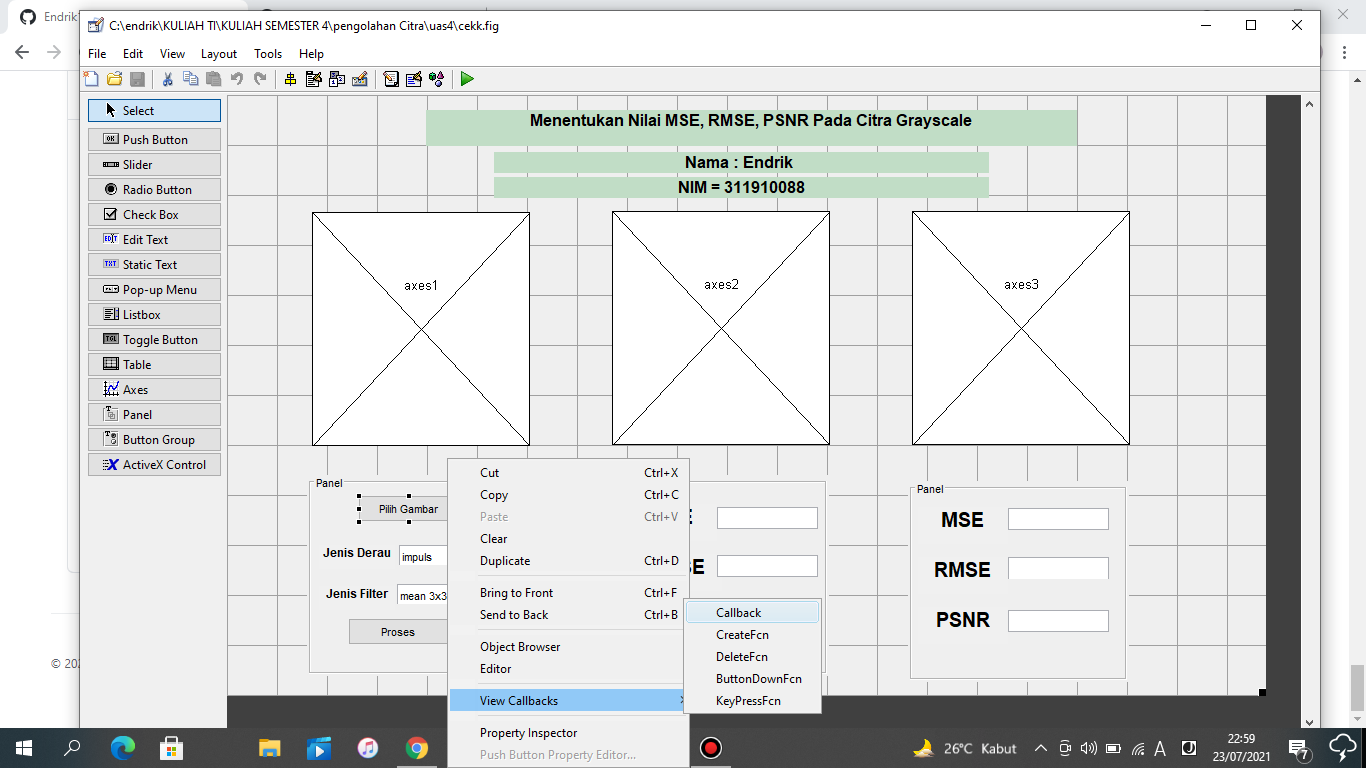1366x768 pixels.
Task: Click the Editor icon in the toolbar
Action: 390,79
